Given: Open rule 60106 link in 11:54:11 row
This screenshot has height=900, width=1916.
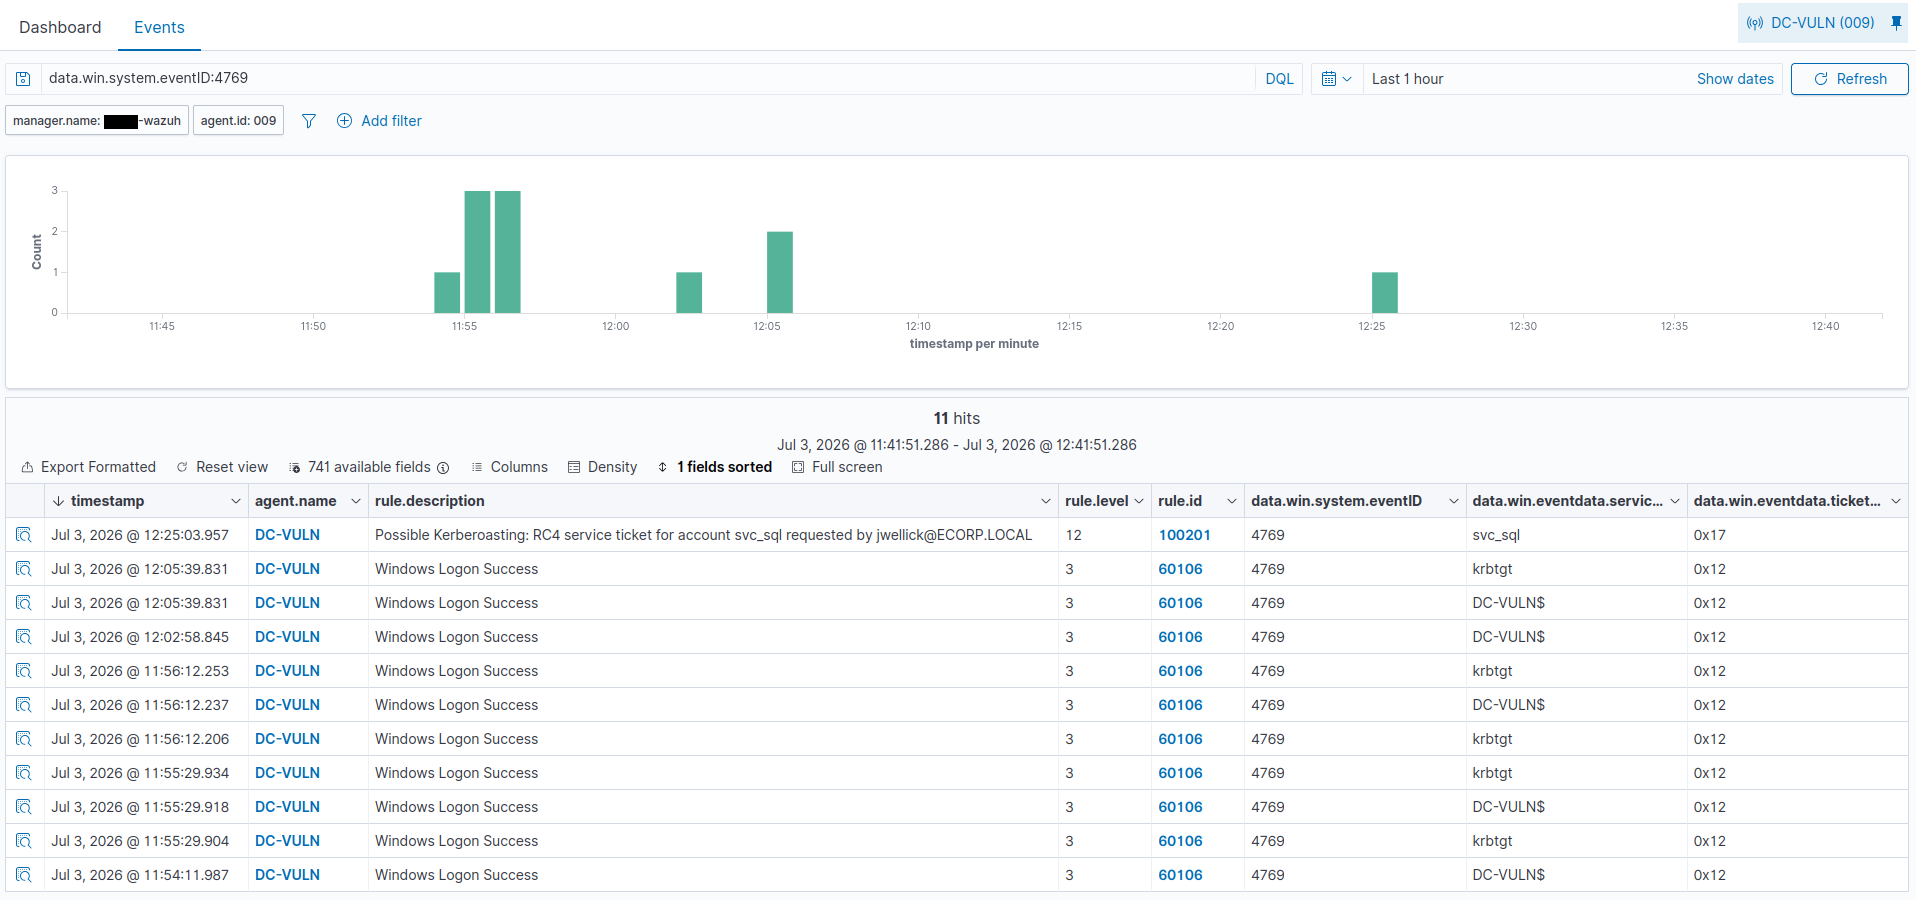Looking at the screenshot, I should (1180, 875).
